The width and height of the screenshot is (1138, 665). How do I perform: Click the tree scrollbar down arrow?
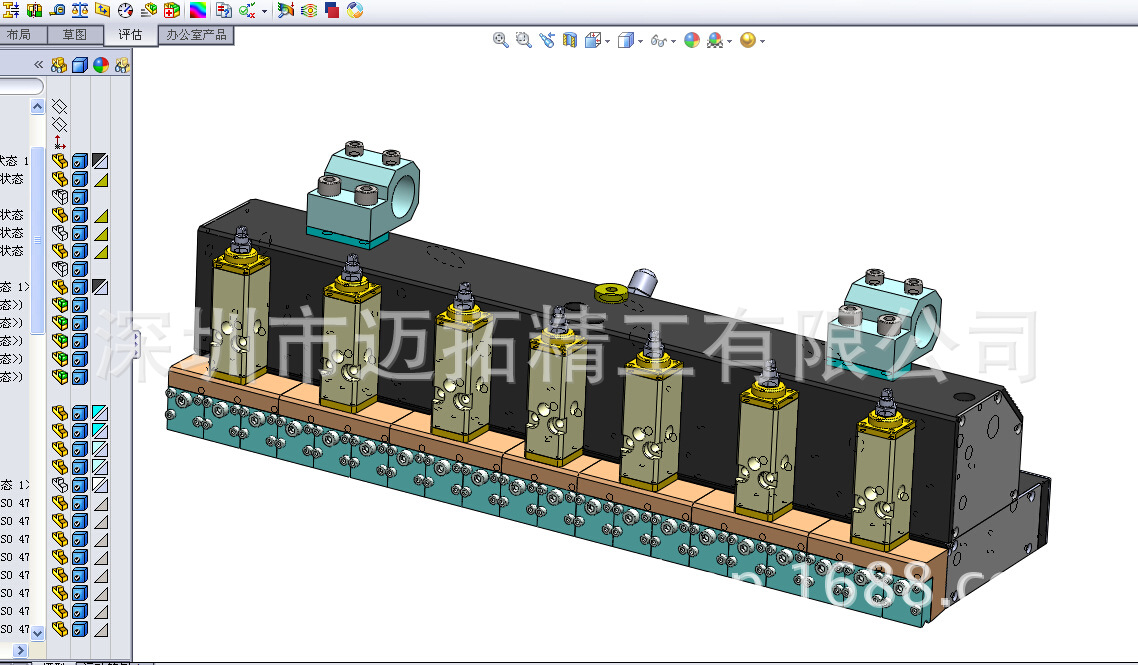(x=38, y=633)
